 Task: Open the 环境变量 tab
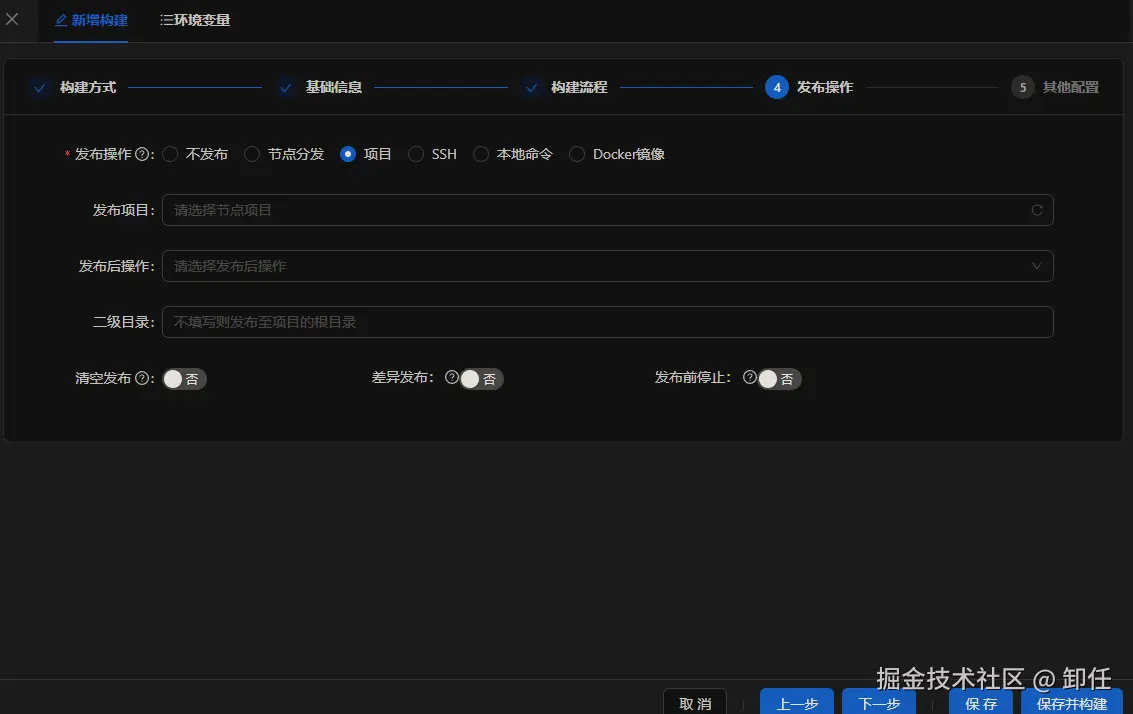194,20
